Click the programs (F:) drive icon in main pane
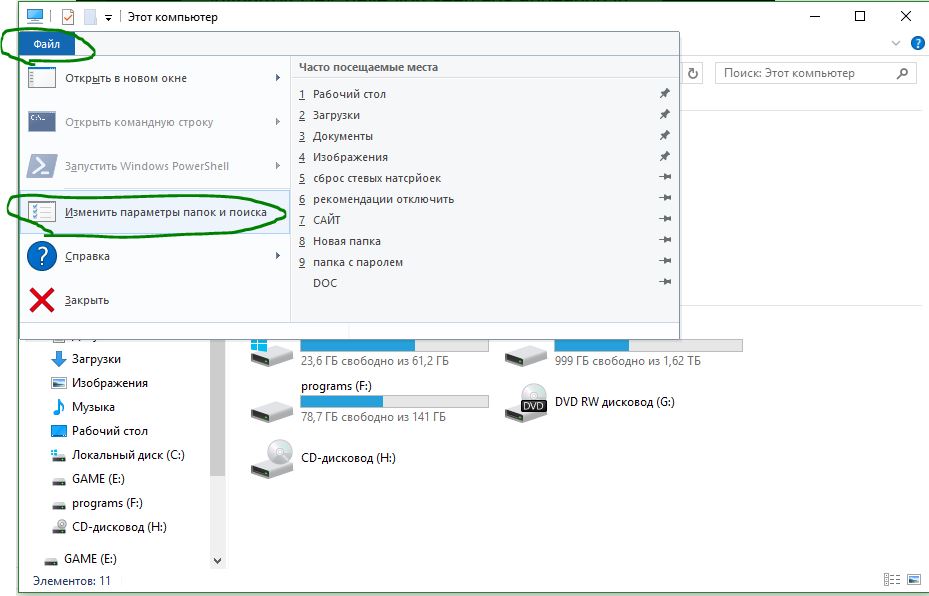929x596 pixels. [272, 410]
